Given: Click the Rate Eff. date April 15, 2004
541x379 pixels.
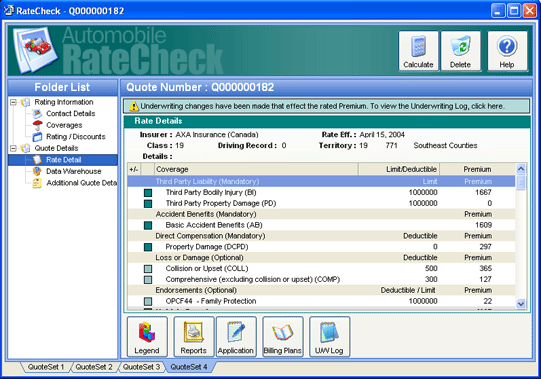Looking at the screenshot, I should (382, 135).
